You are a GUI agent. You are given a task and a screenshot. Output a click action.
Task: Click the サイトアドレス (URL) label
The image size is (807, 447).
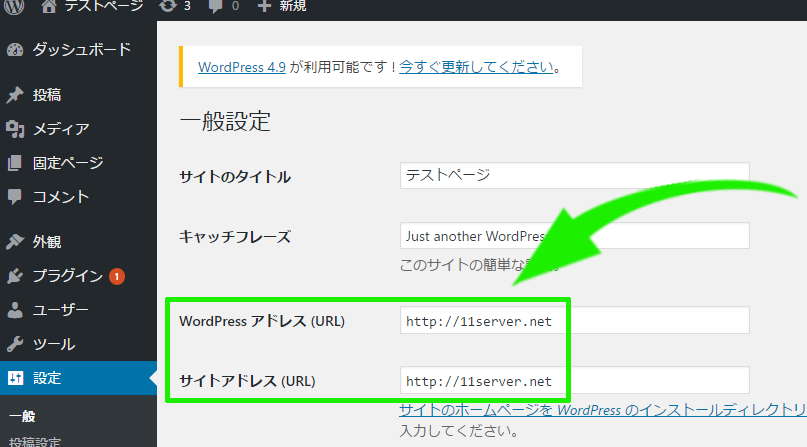coord(248,381)
